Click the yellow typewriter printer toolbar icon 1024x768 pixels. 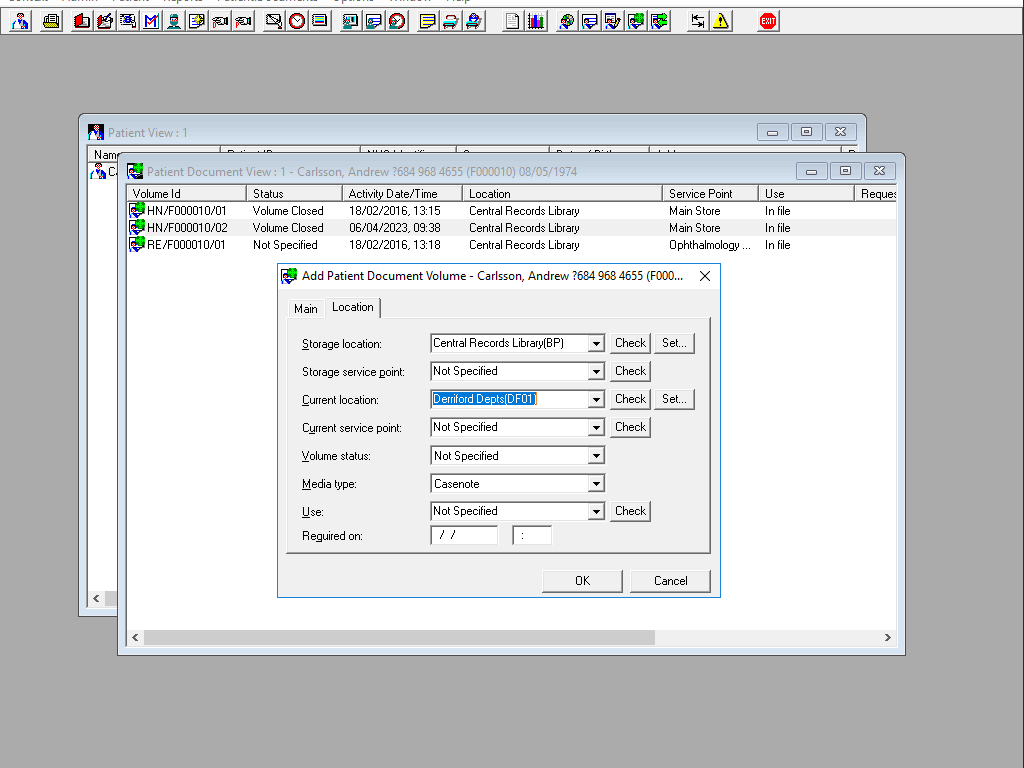[51, 22]
